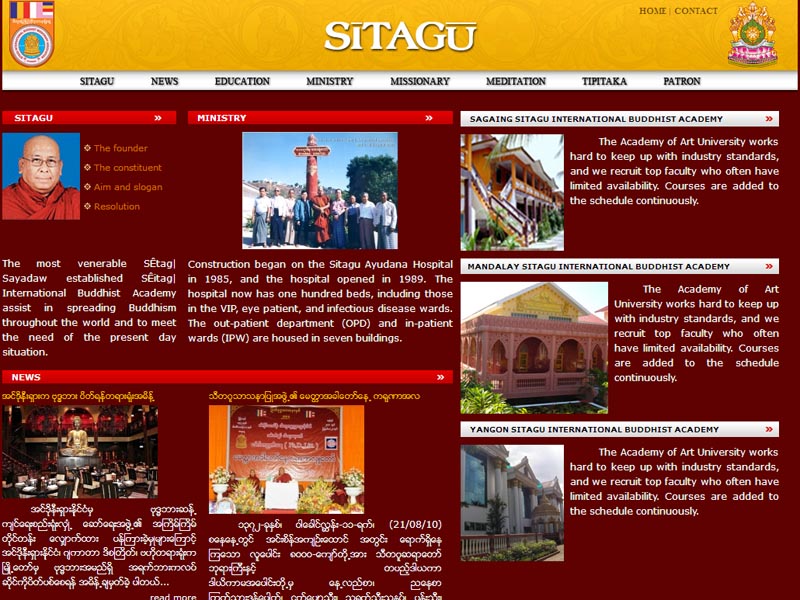The image size is (800, 600).
Task: Open the Mandalay Academy pink building photo
Action: tap(534, 348)
